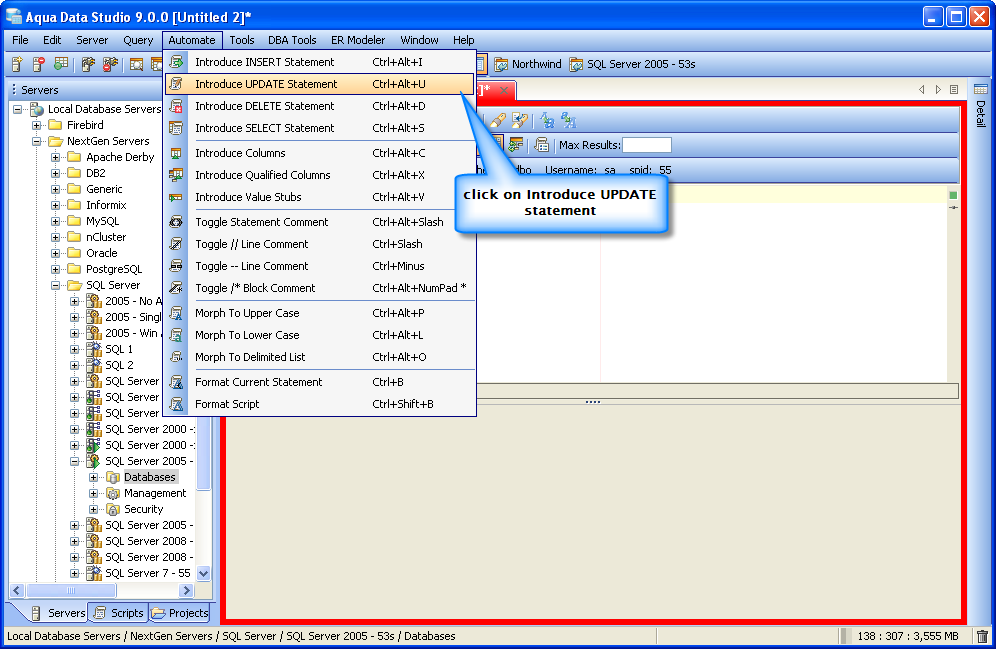Expand the Oracle folder
Image resolution: width=996 pixels, height=649 pixels.
point(56,253)
